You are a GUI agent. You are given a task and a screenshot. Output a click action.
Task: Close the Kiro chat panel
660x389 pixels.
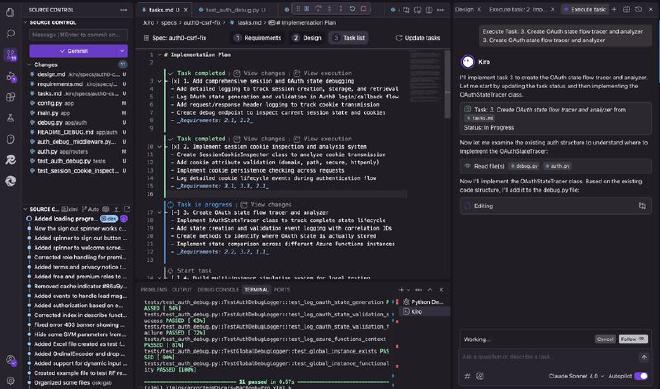651,9
